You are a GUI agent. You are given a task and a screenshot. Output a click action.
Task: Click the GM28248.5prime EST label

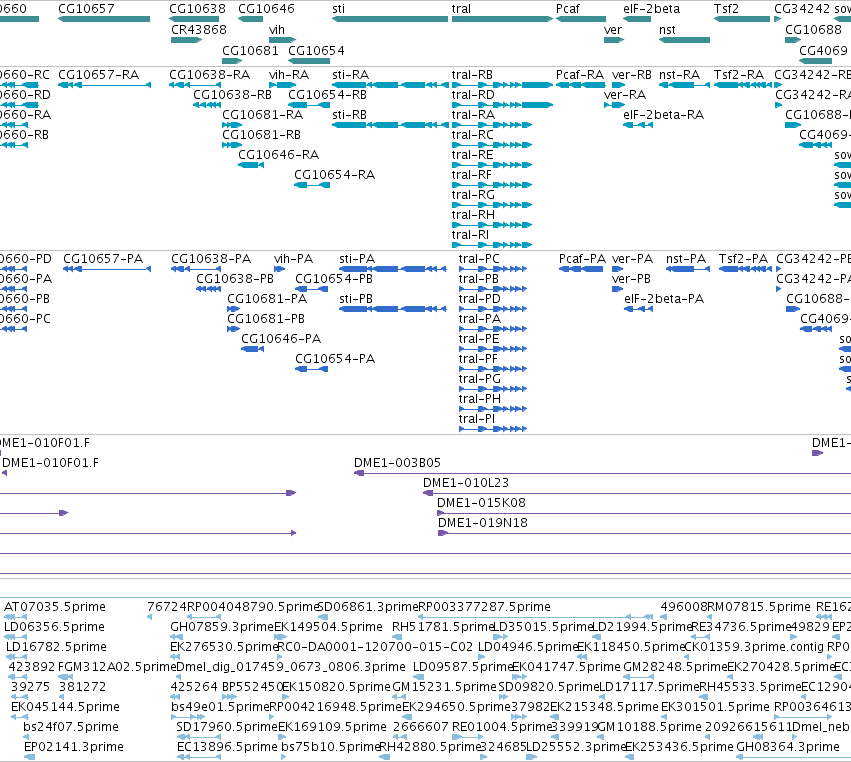coord(675,666)
